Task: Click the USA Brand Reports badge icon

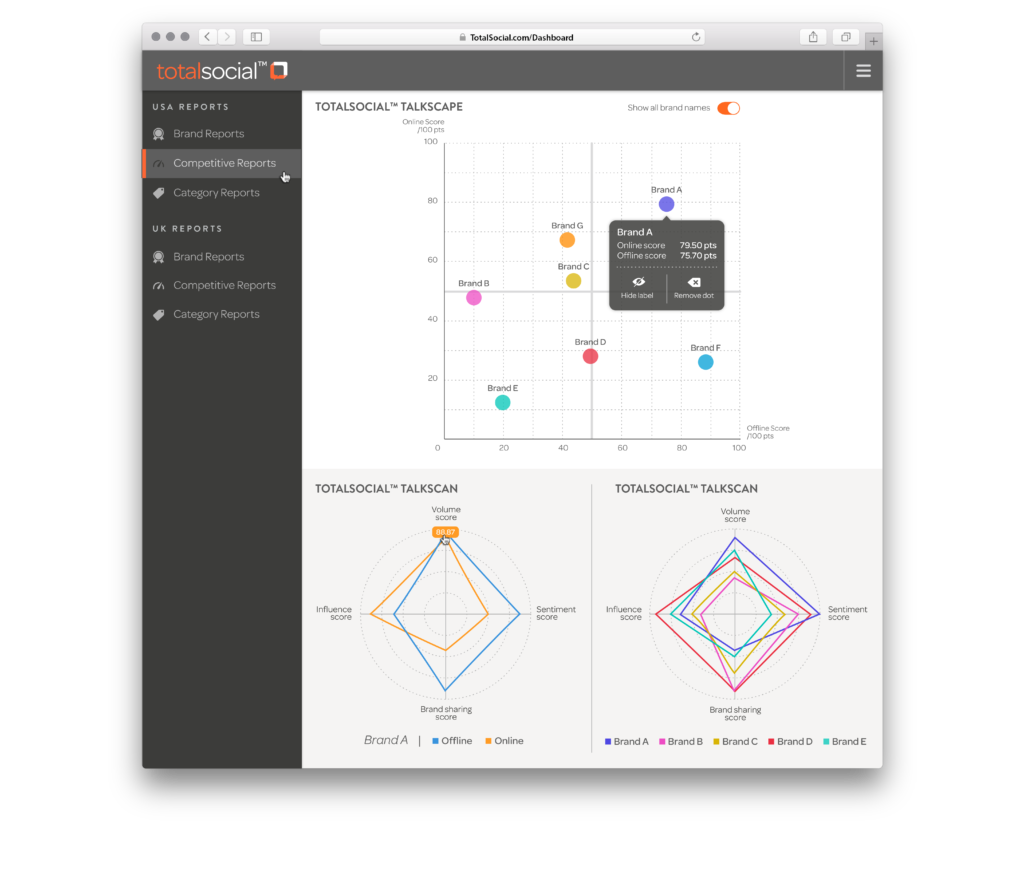Action: (159, 134)
